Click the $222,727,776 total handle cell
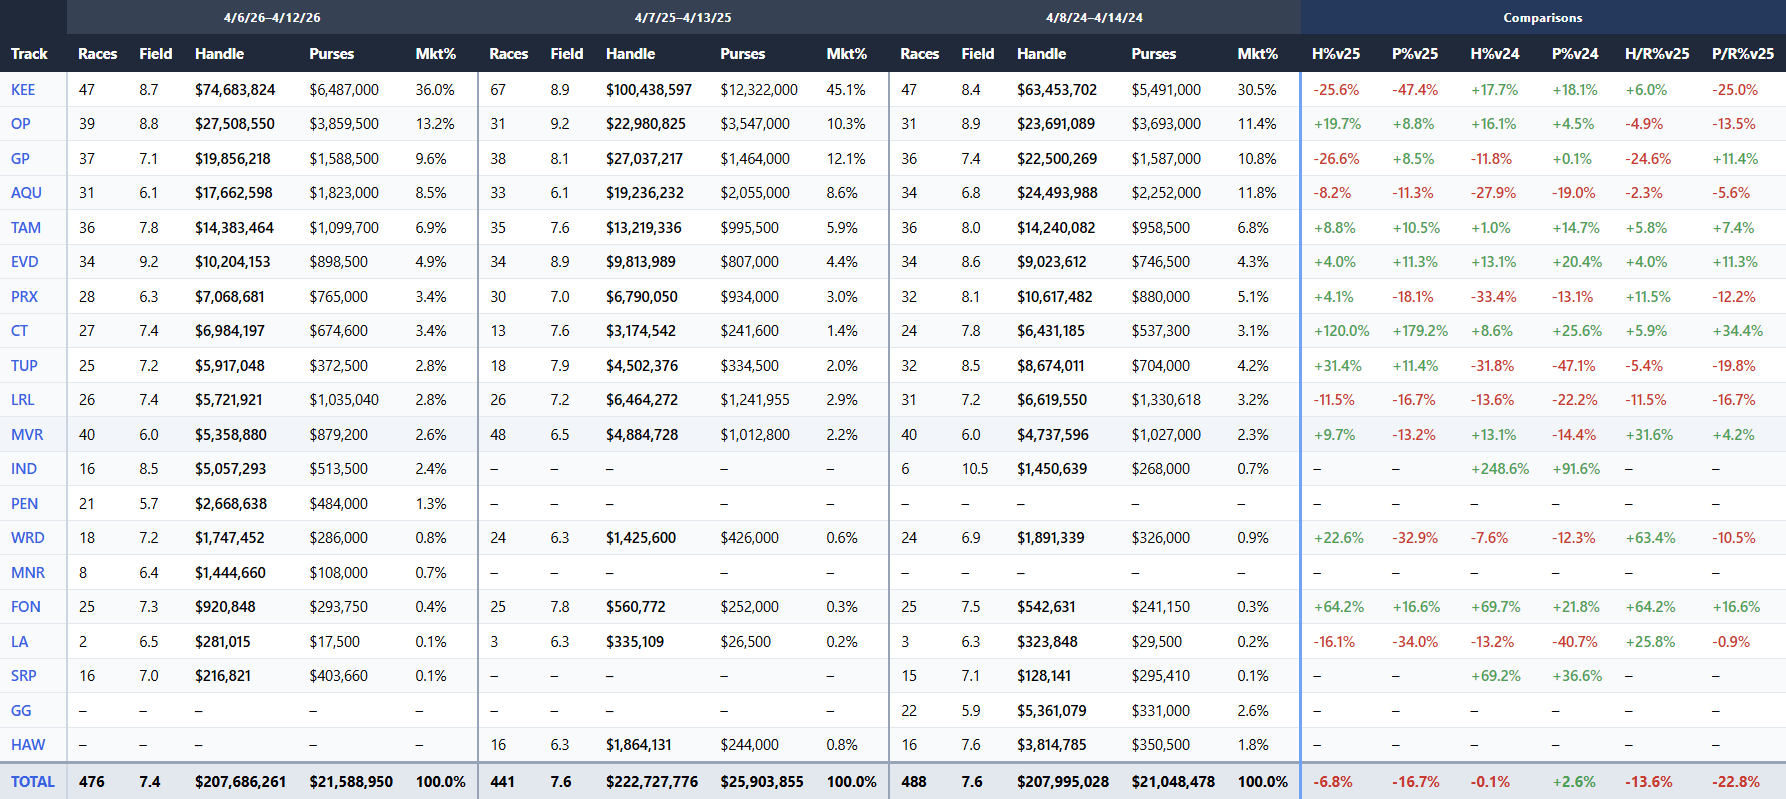The image size is (1786, 799). point(651,782)
